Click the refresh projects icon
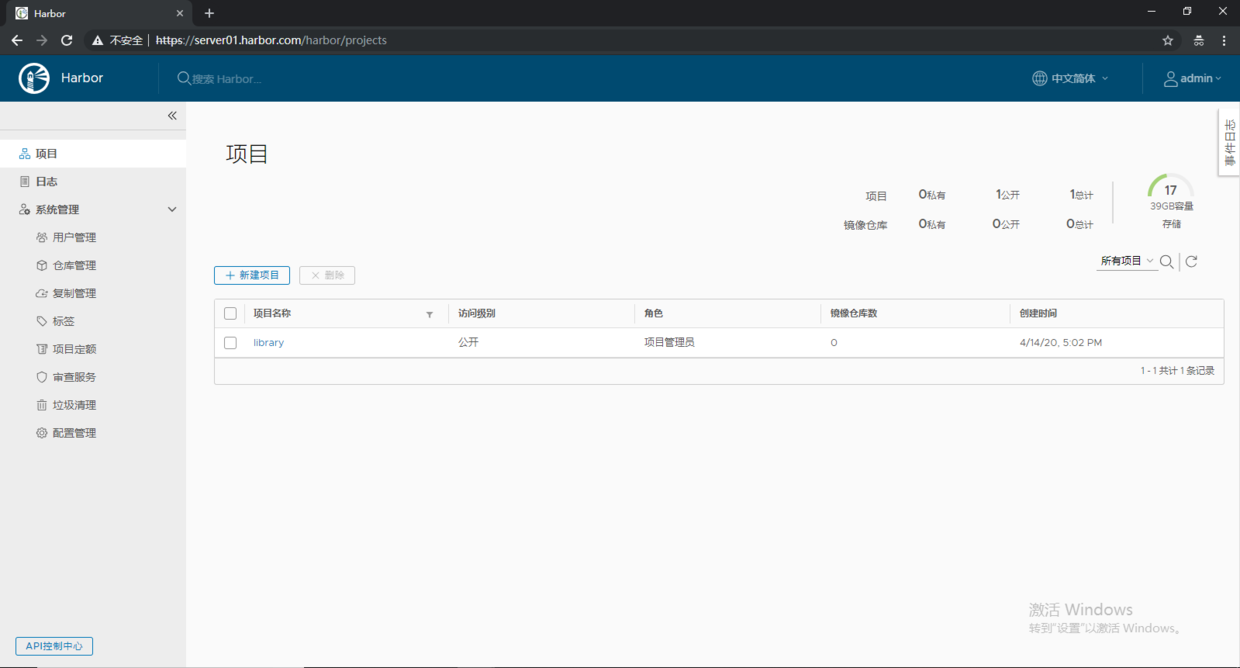The image size is (1240, 668). pyautogui.click(x=1191, y=262)
